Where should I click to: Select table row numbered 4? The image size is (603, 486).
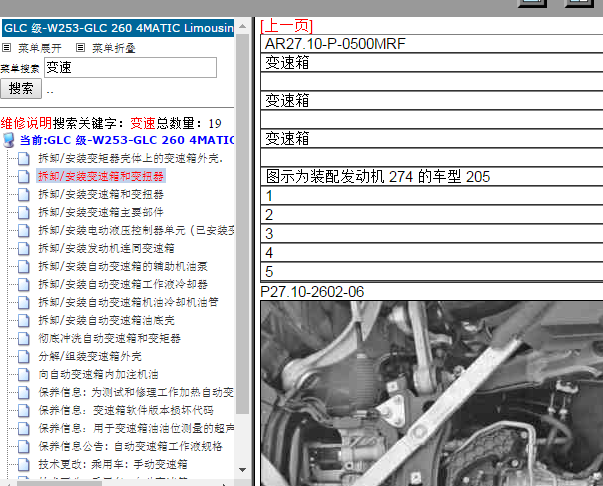[x=431, y=253]
